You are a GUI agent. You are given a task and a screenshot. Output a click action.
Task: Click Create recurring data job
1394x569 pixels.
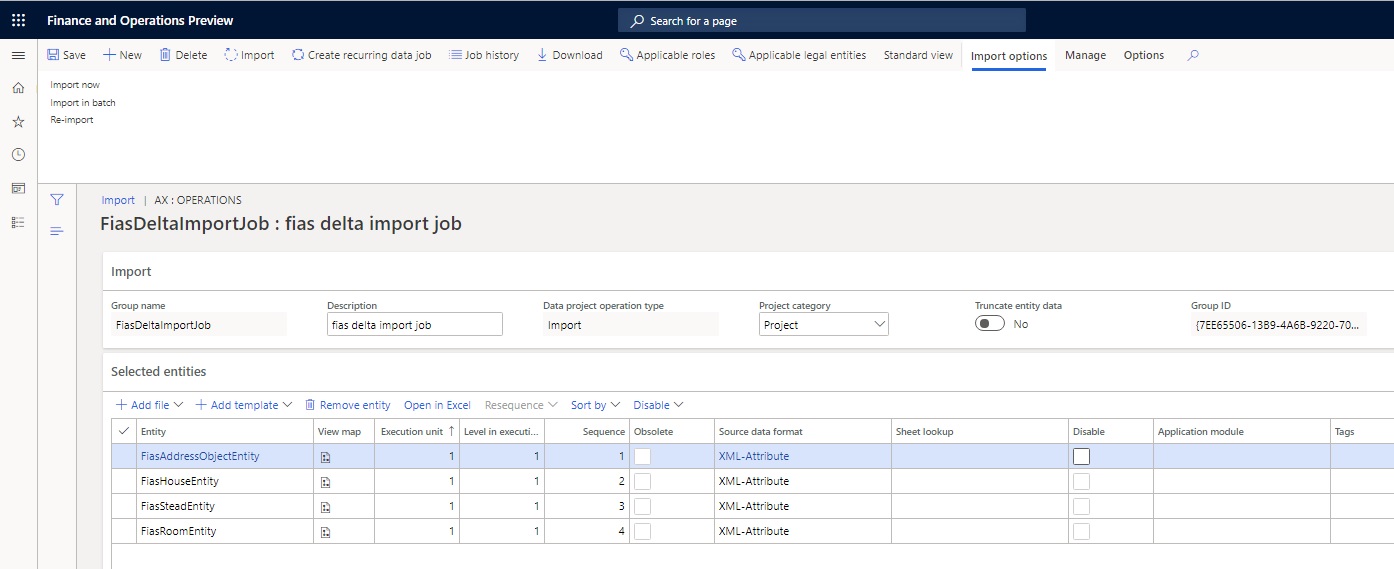pos(361,55)
